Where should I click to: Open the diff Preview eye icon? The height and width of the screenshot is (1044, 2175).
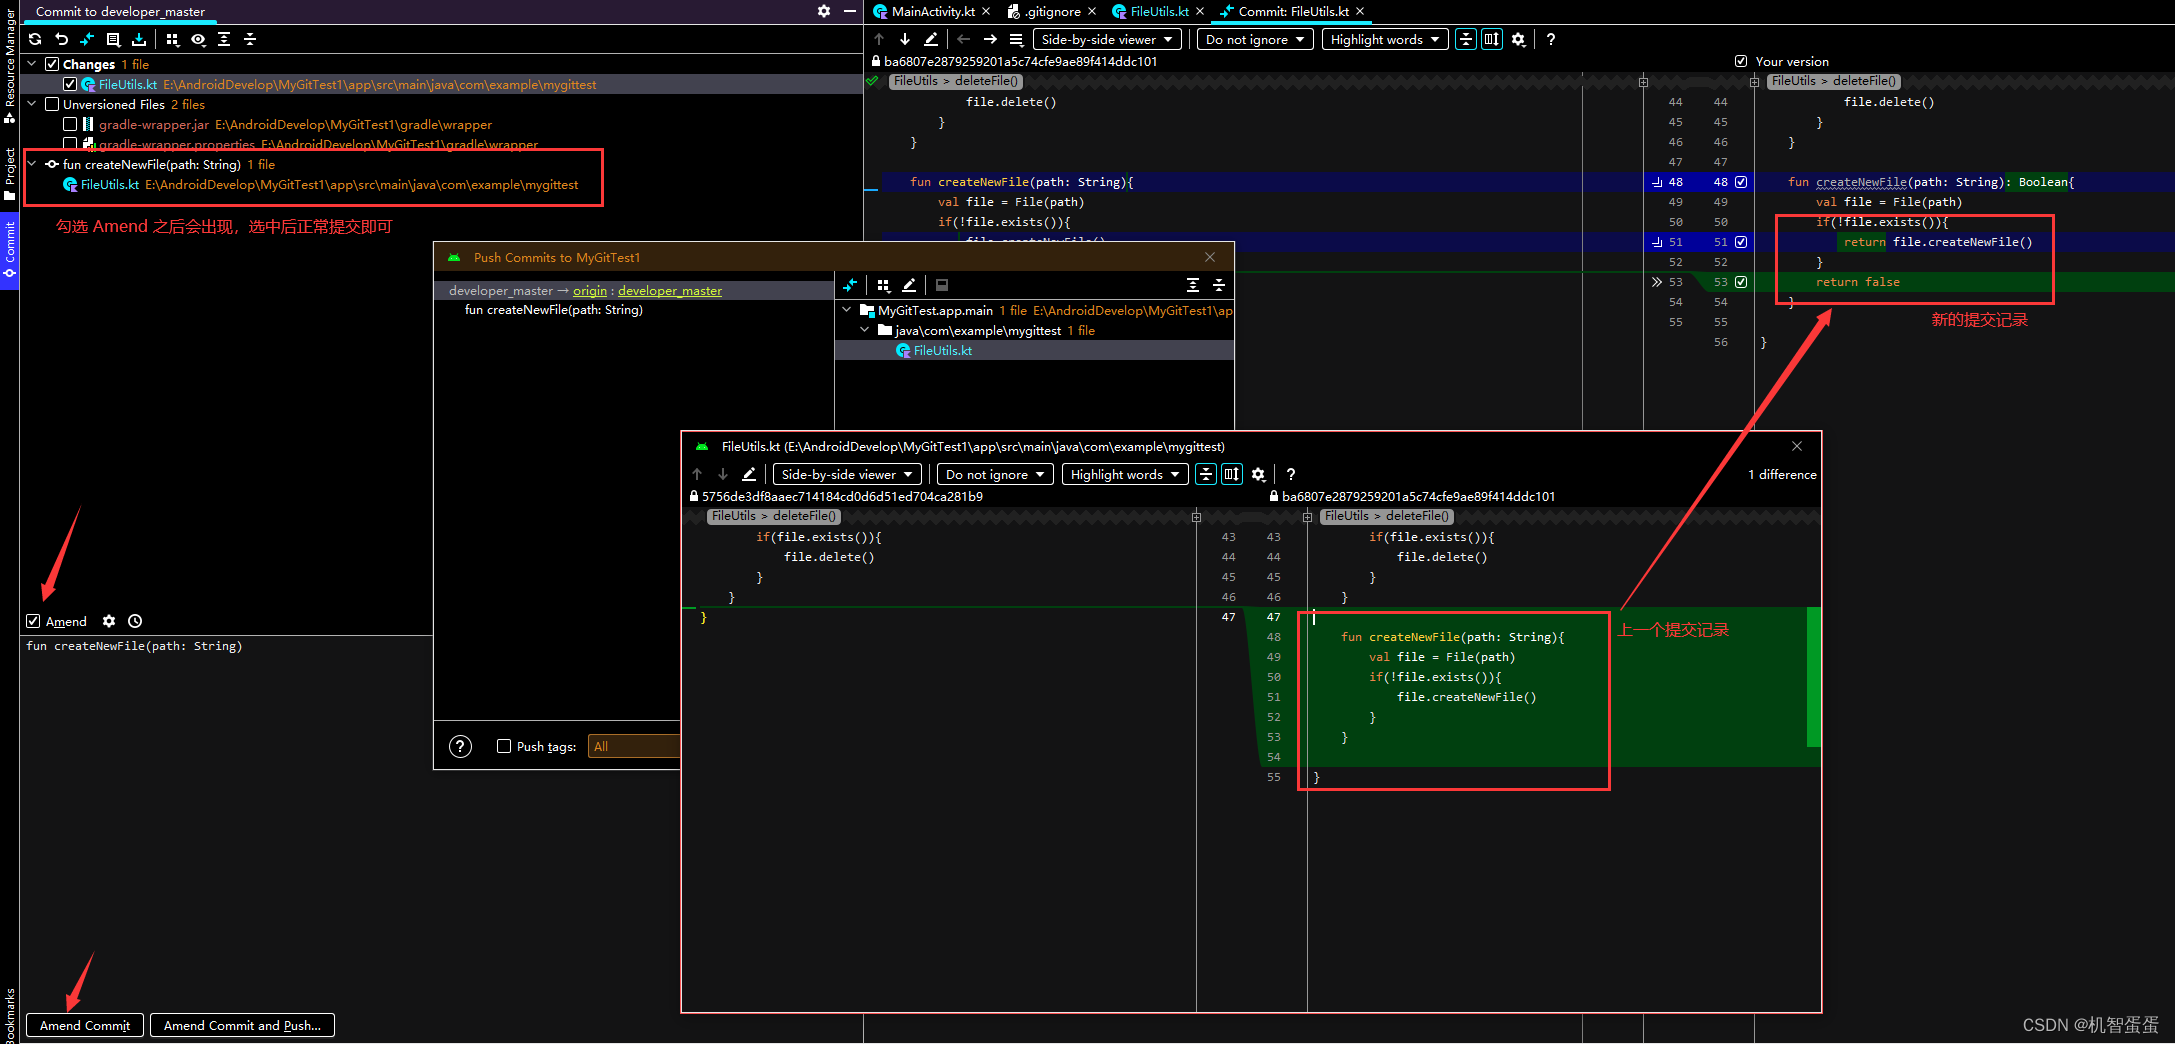click(x=198, y=39)
